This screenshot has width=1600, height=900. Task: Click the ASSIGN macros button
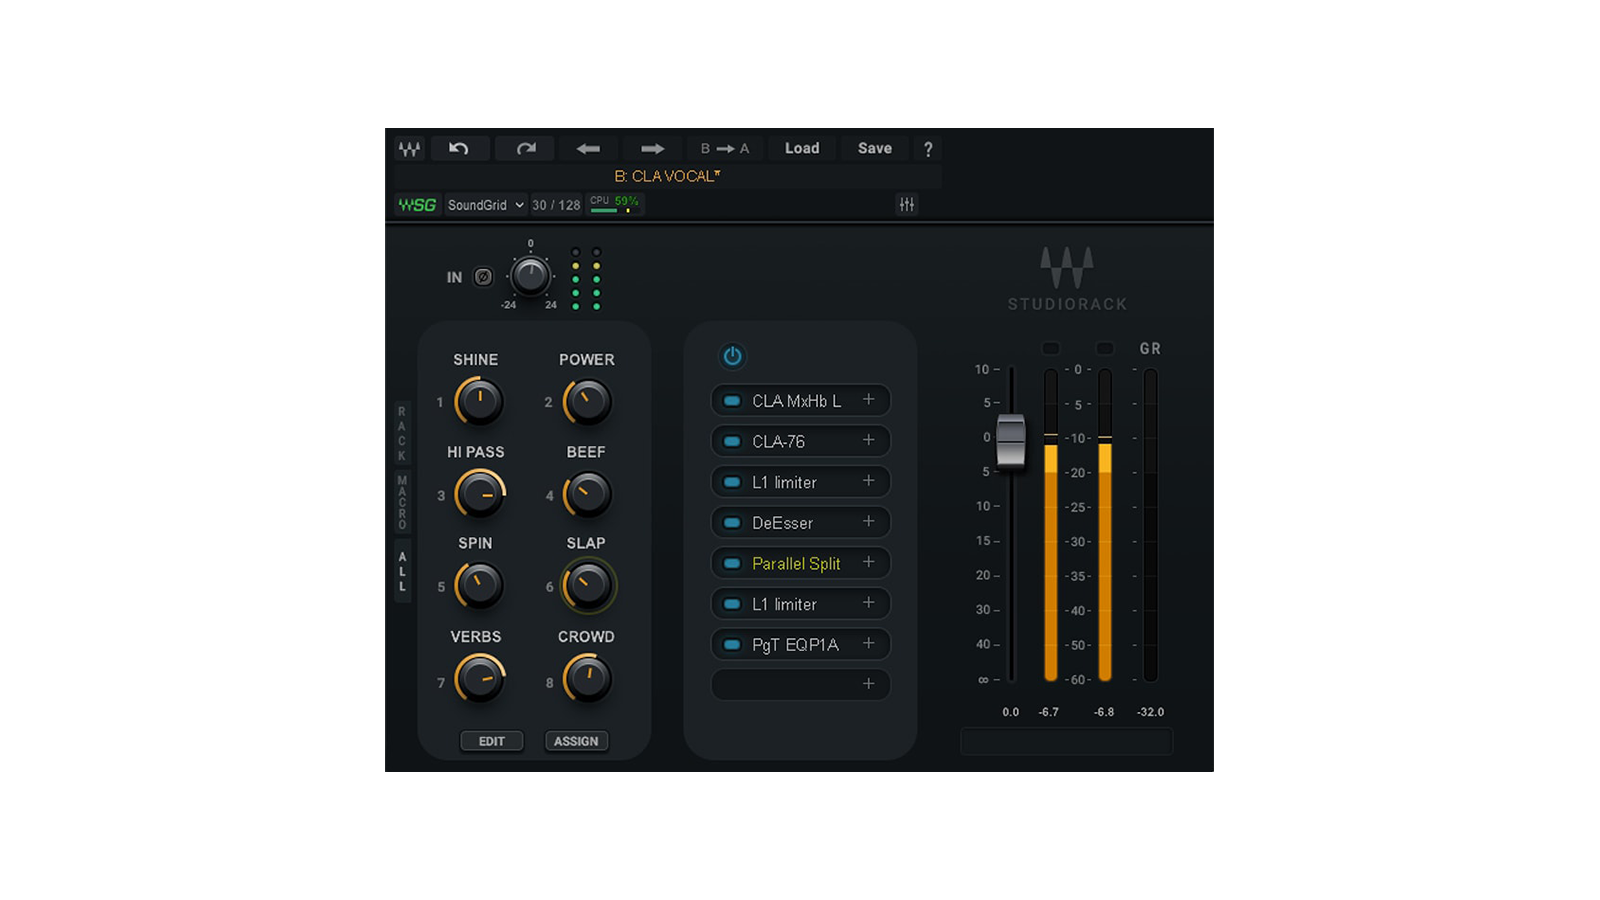click(576, 741)
